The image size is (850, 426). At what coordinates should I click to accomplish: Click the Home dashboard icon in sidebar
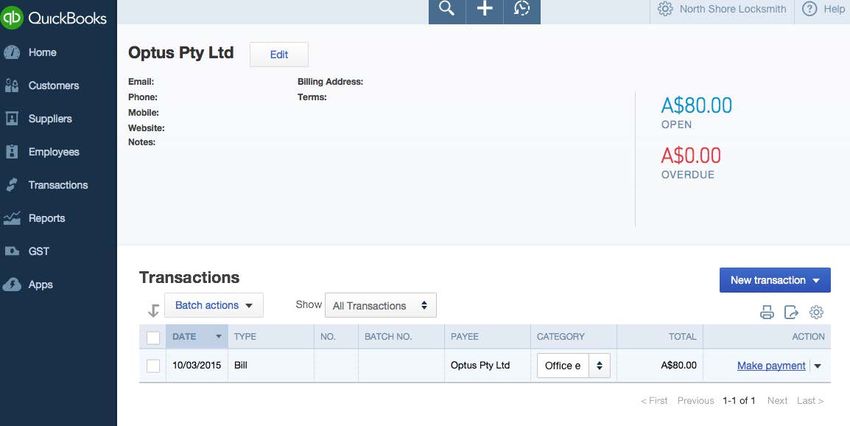[x=12, y=52]
